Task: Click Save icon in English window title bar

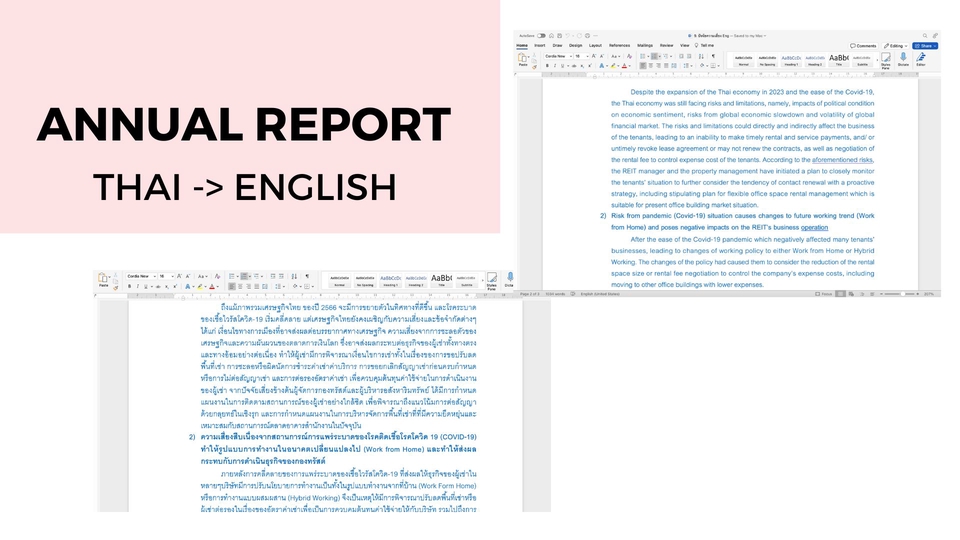Action: (x=560, y=36)
